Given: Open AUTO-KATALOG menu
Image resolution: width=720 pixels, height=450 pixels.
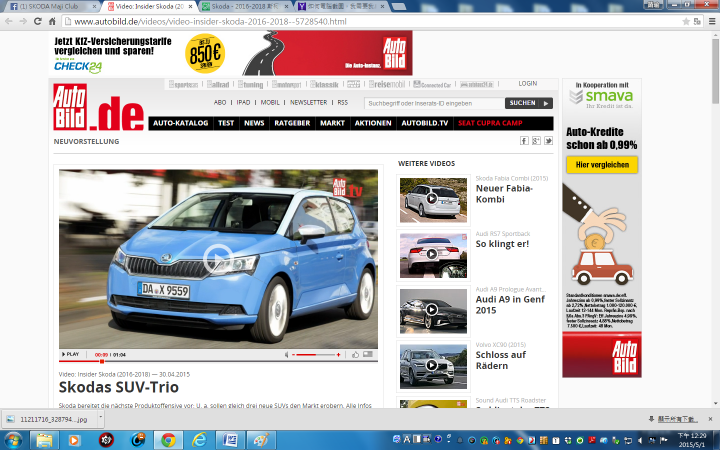Looking at the screenshot, I should 180,123.
